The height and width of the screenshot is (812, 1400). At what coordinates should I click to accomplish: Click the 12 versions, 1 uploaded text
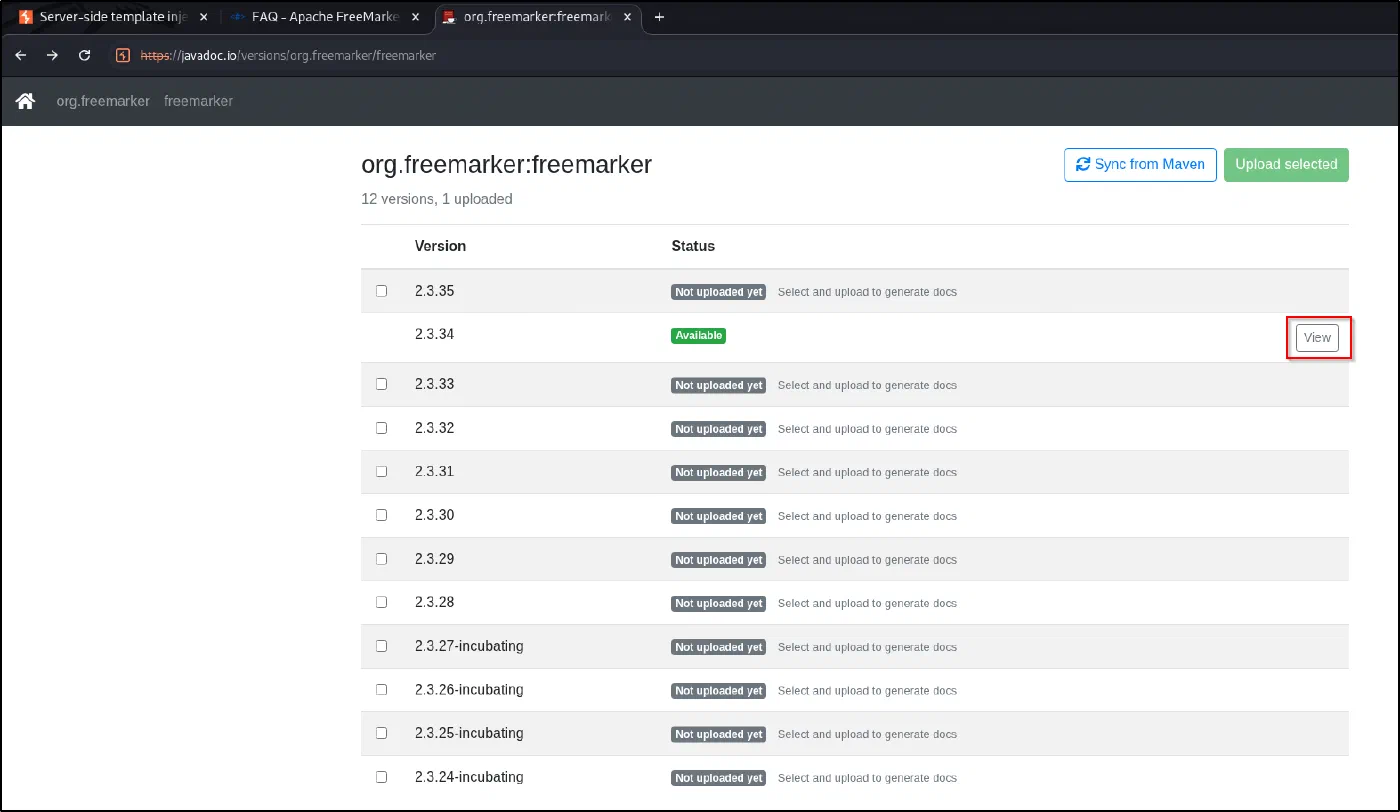pos(437,199)
